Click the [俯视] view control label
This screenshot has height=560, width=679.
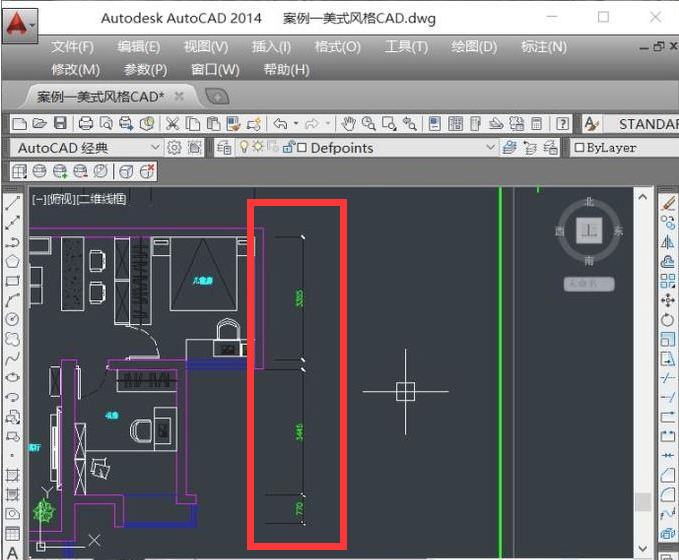point(59,199)
